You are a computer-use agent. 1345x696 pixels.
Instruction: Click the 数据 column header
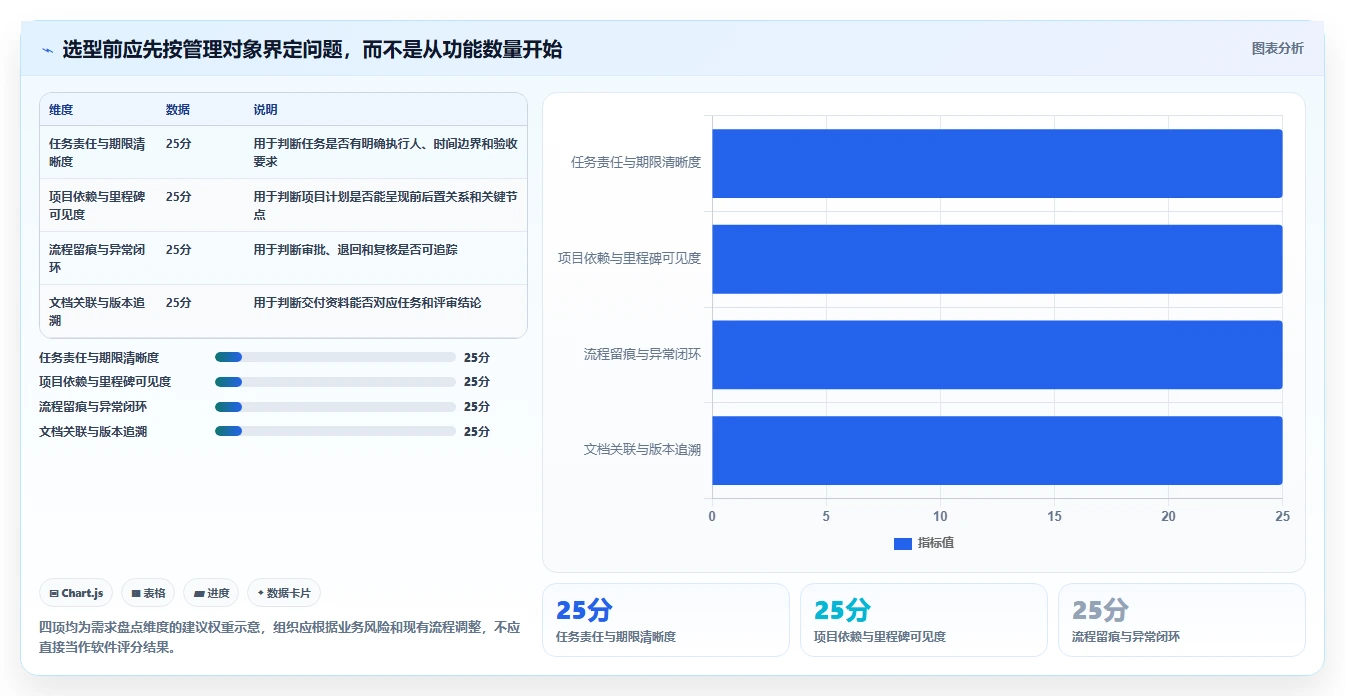tap(178, 110)
